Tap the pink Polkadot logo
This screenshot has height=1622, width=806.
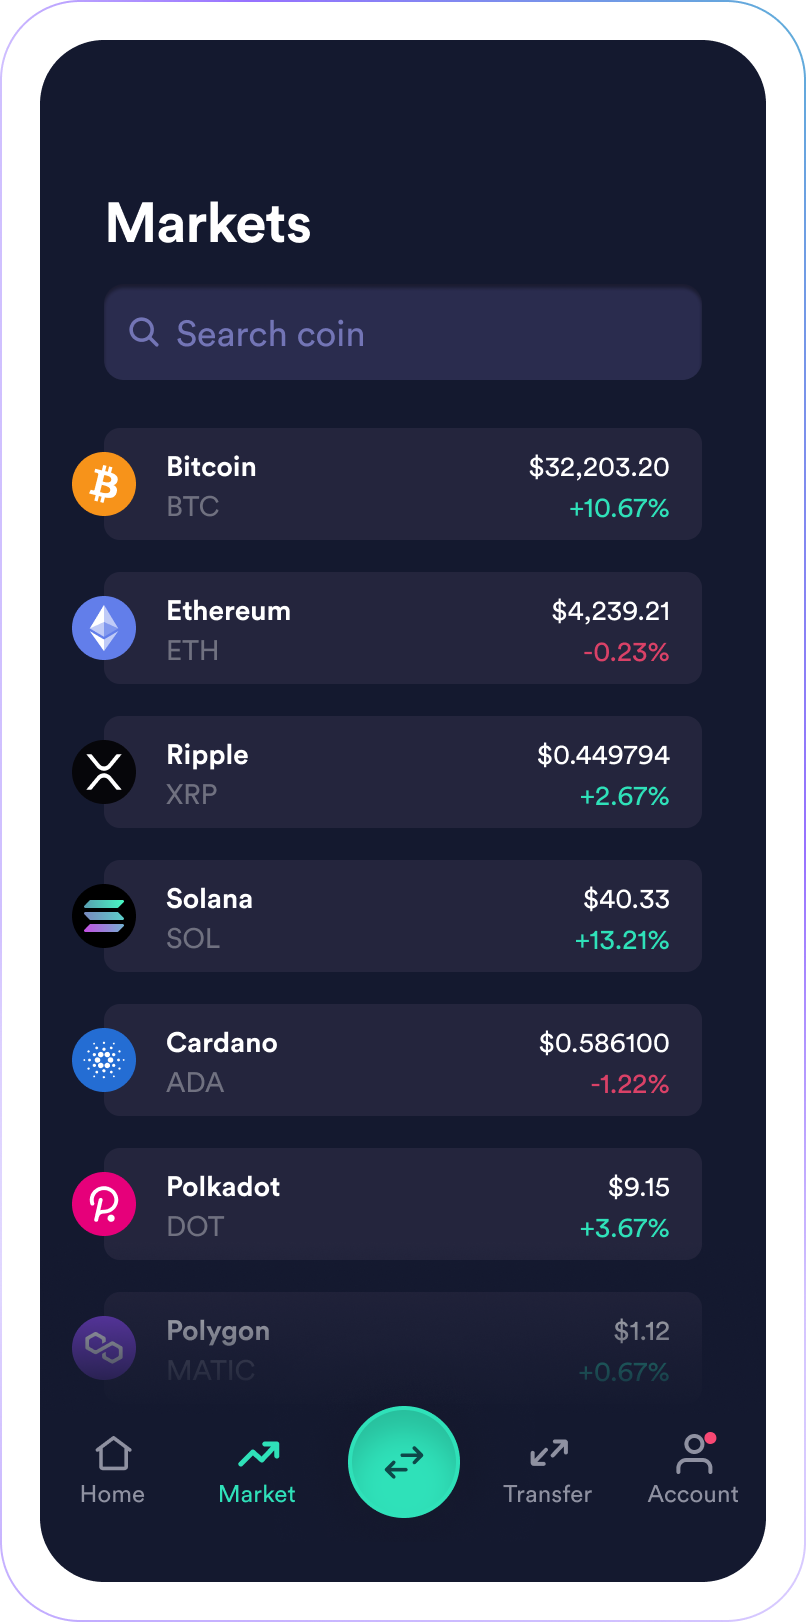point(104,1204)
